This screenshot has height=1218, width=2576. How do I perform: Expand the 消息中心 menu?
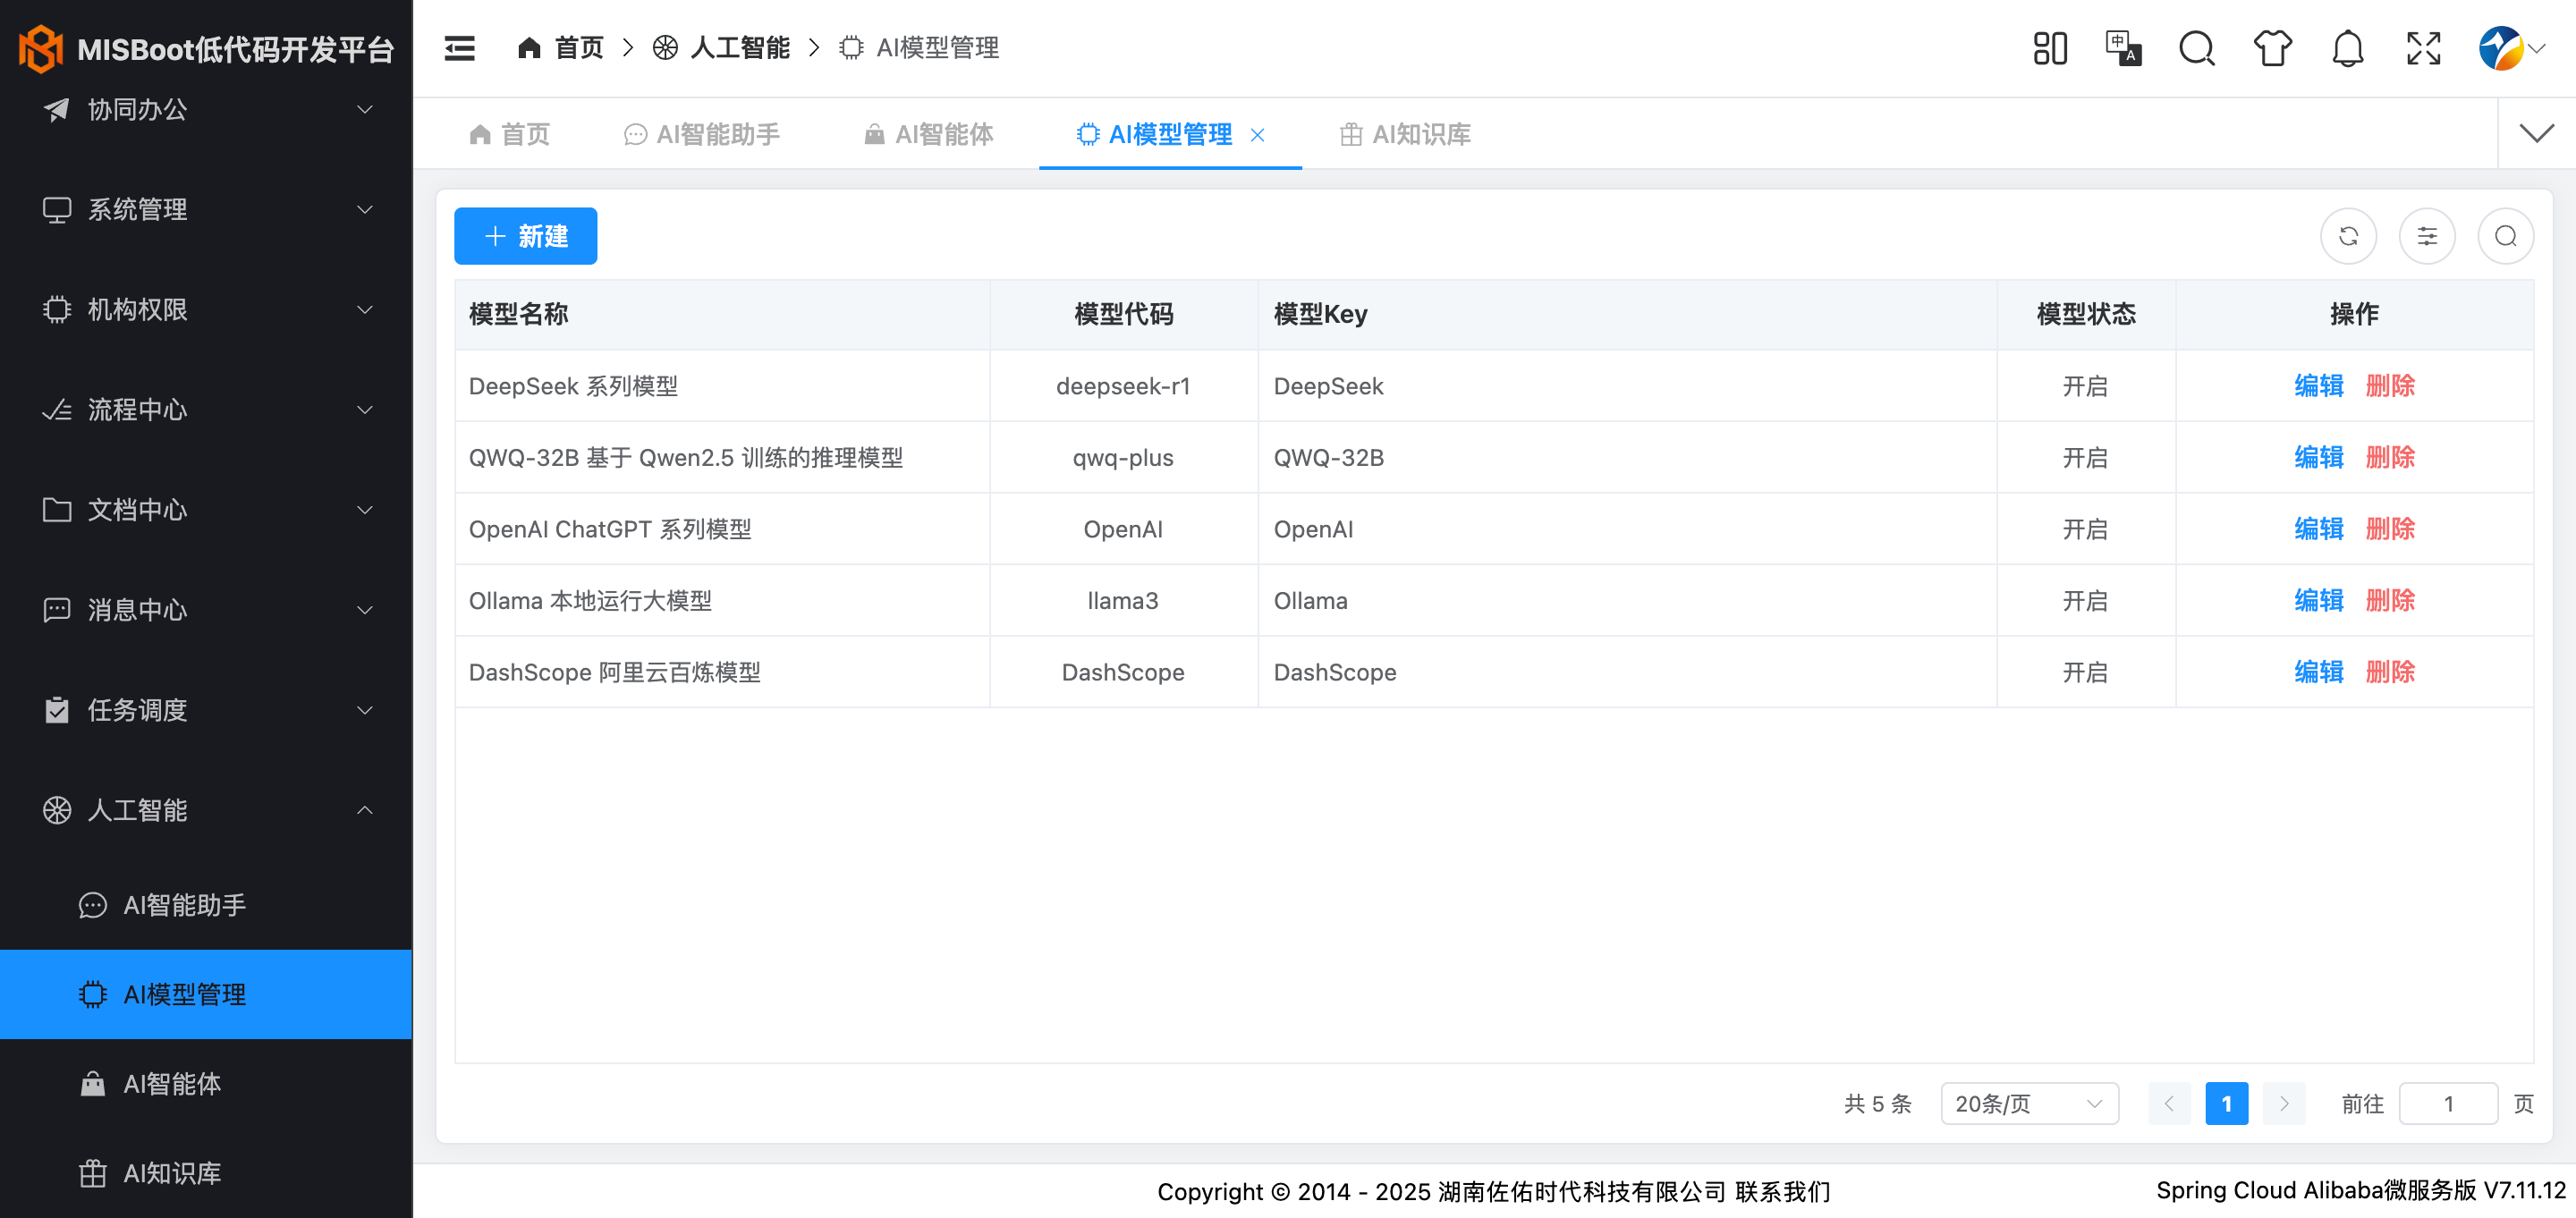pos(206,609)
